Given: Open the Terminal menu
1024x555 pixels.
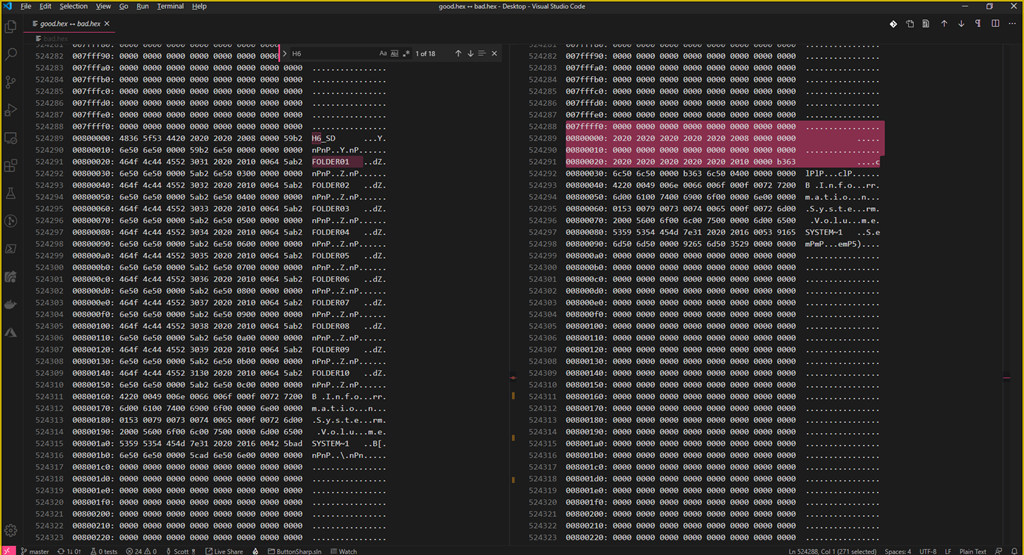Looking at the screenshot, I should (170, 6).
